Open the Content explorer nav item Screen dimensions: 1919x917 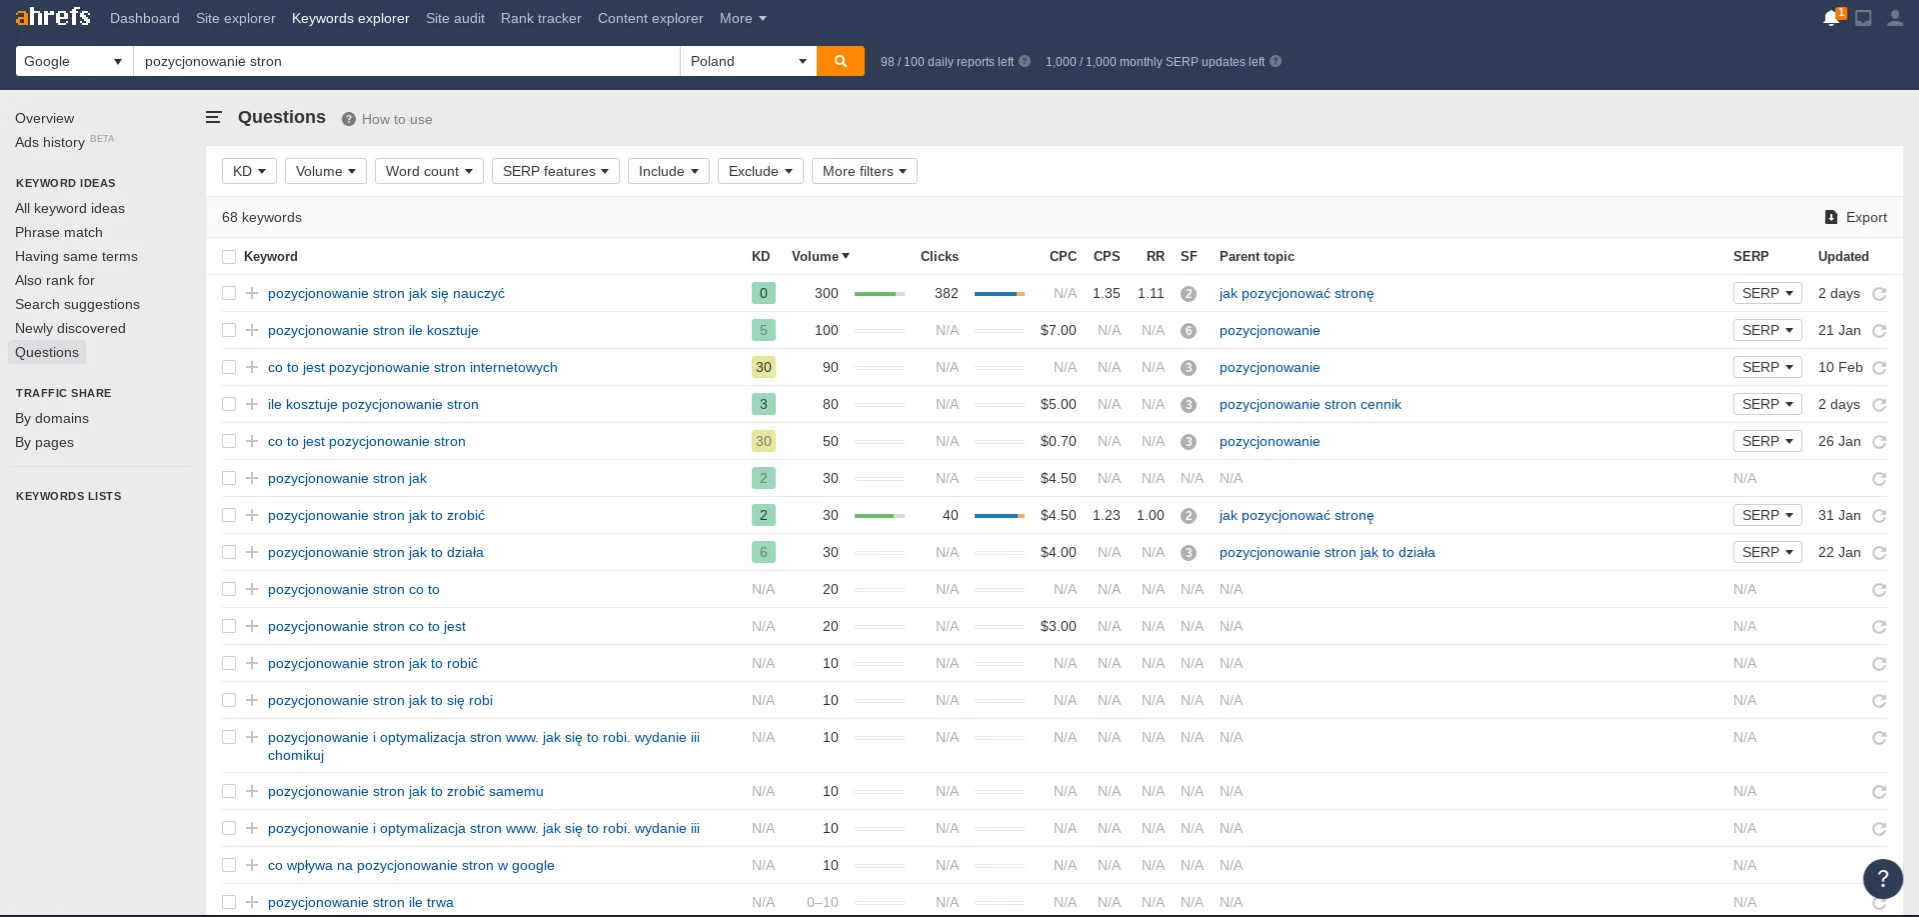(651, 18)
